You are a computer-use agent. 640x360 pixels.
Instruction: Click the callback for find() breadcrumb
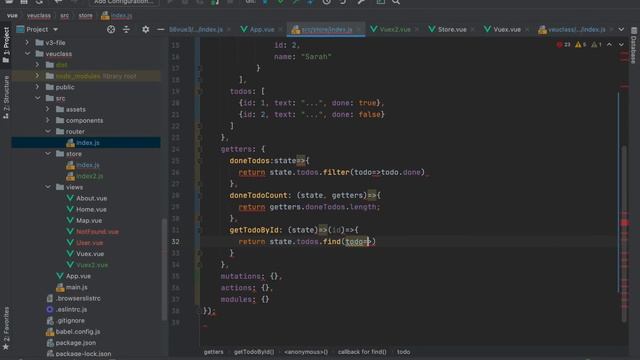tap(362, 351)
